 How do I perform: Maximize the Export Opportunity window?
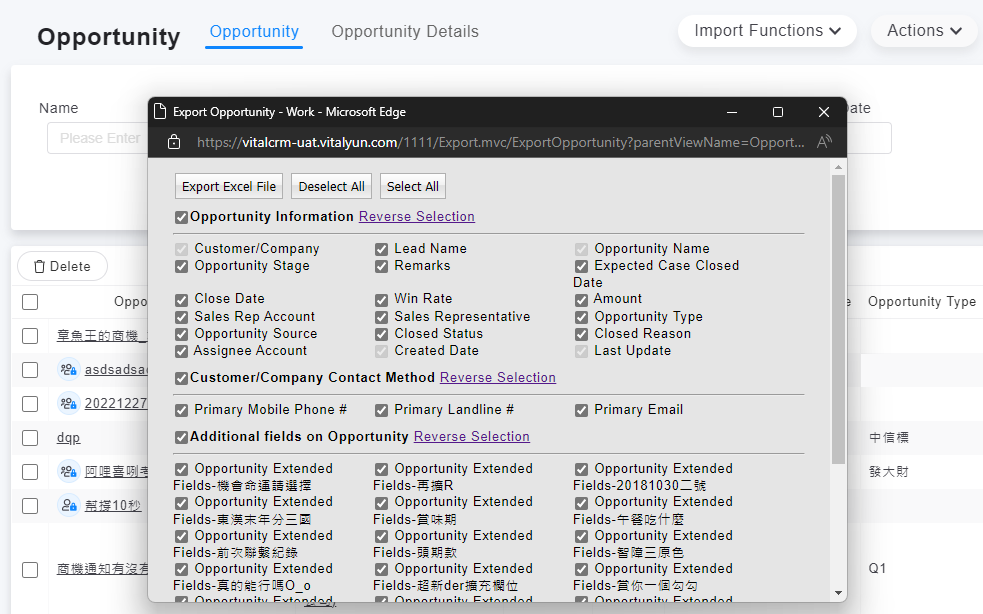click(x=778, y=112)
